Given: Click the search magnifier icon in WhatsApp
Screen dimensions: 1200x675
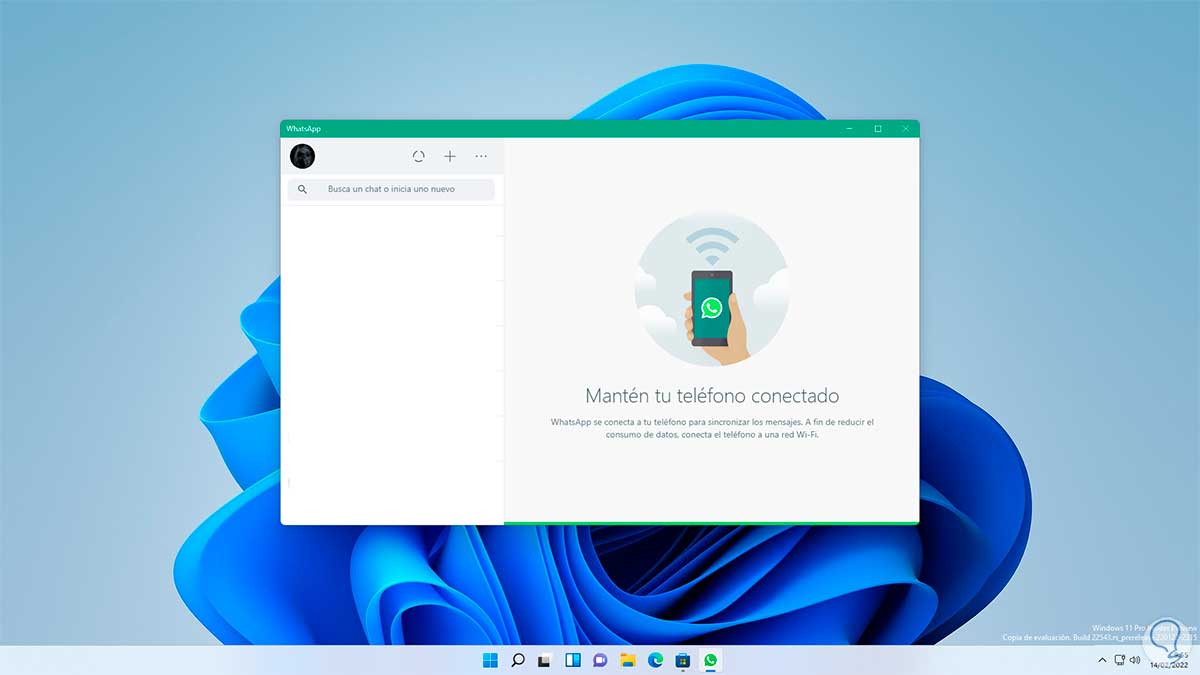Looking at the screenshot, I should click(302, 189).
